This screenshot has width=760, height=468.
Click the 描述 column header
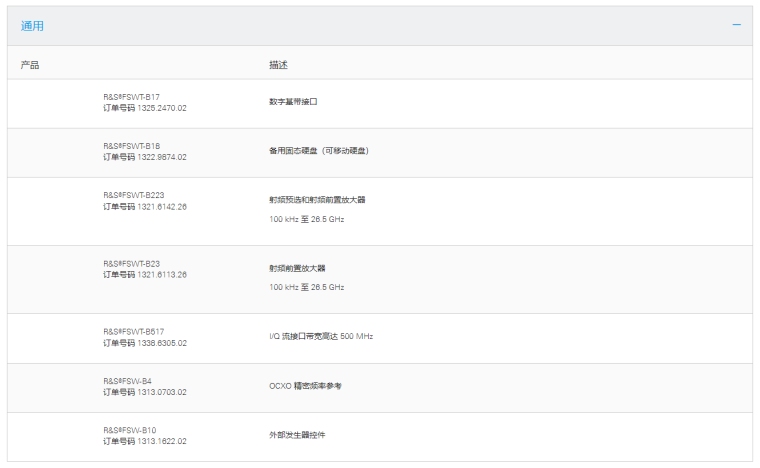(279, 65)
